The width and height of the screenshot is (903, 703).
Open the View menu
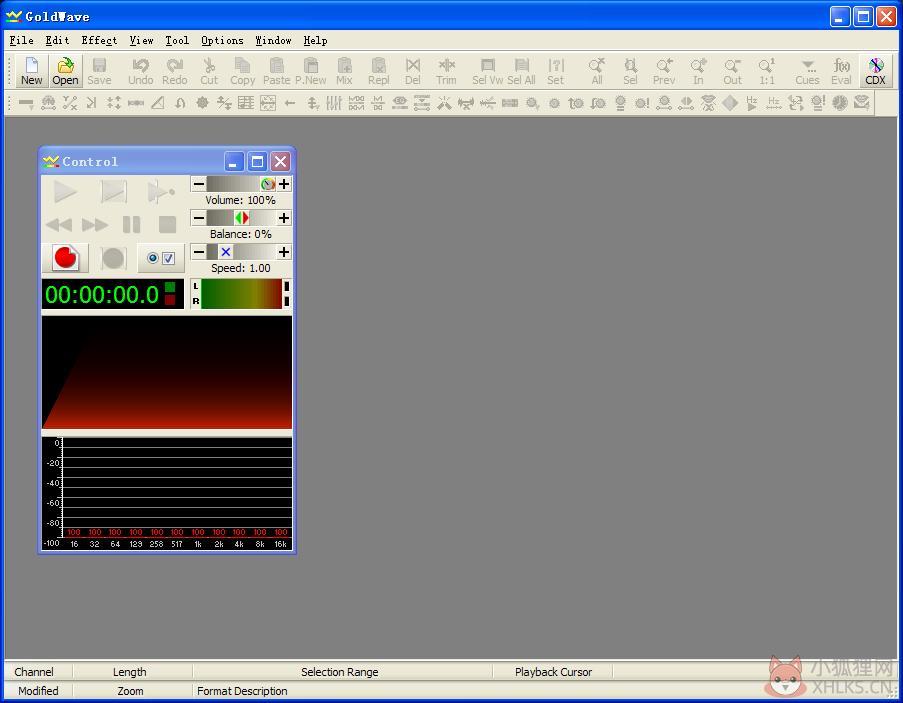141,40
